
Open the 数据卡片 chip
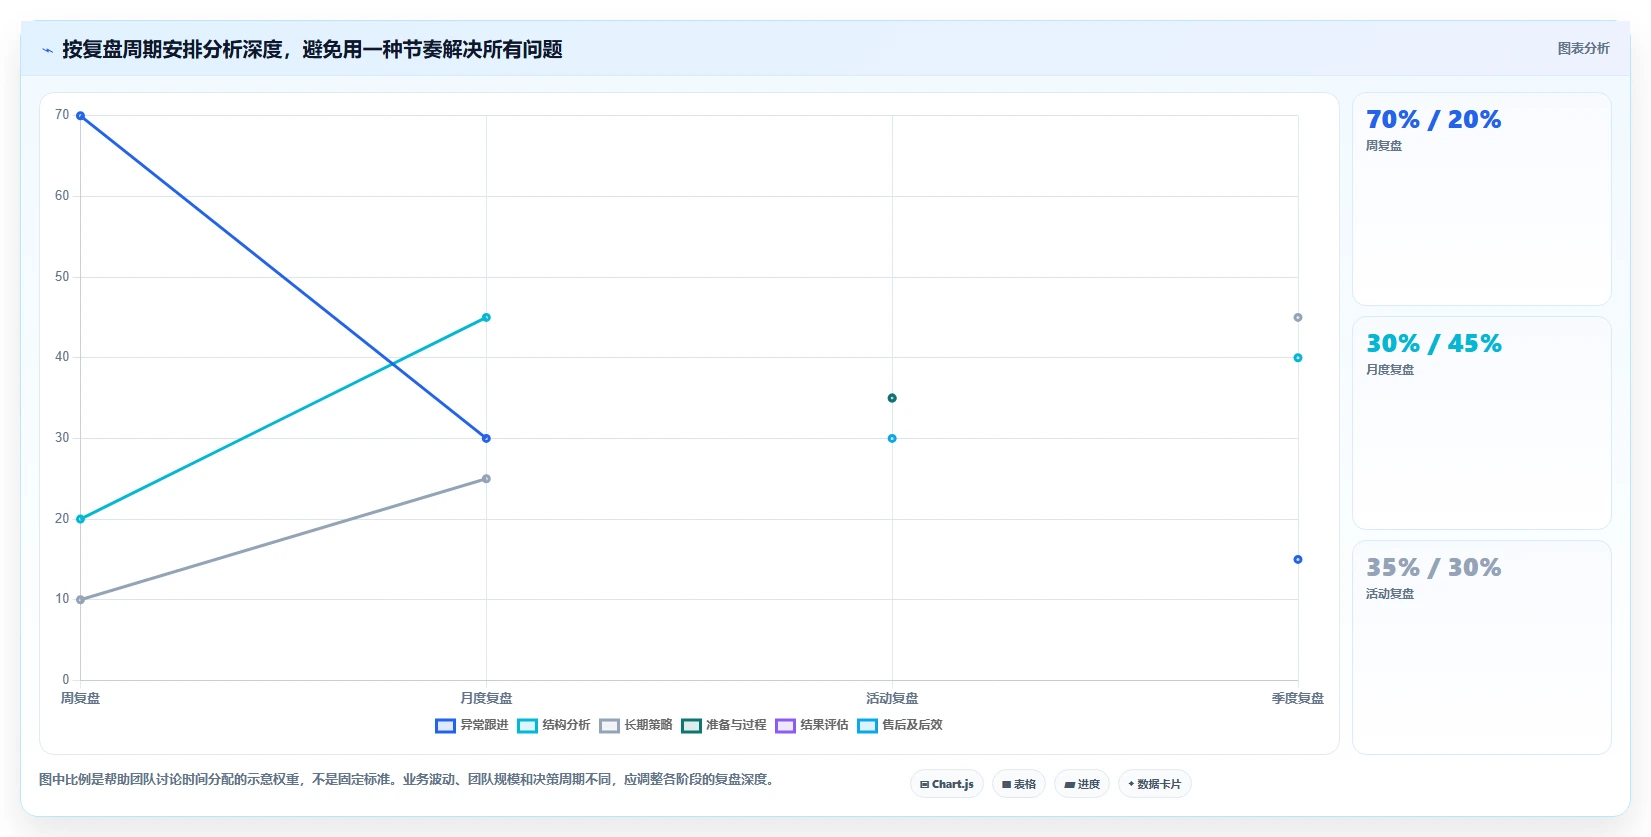(1155, 784)
